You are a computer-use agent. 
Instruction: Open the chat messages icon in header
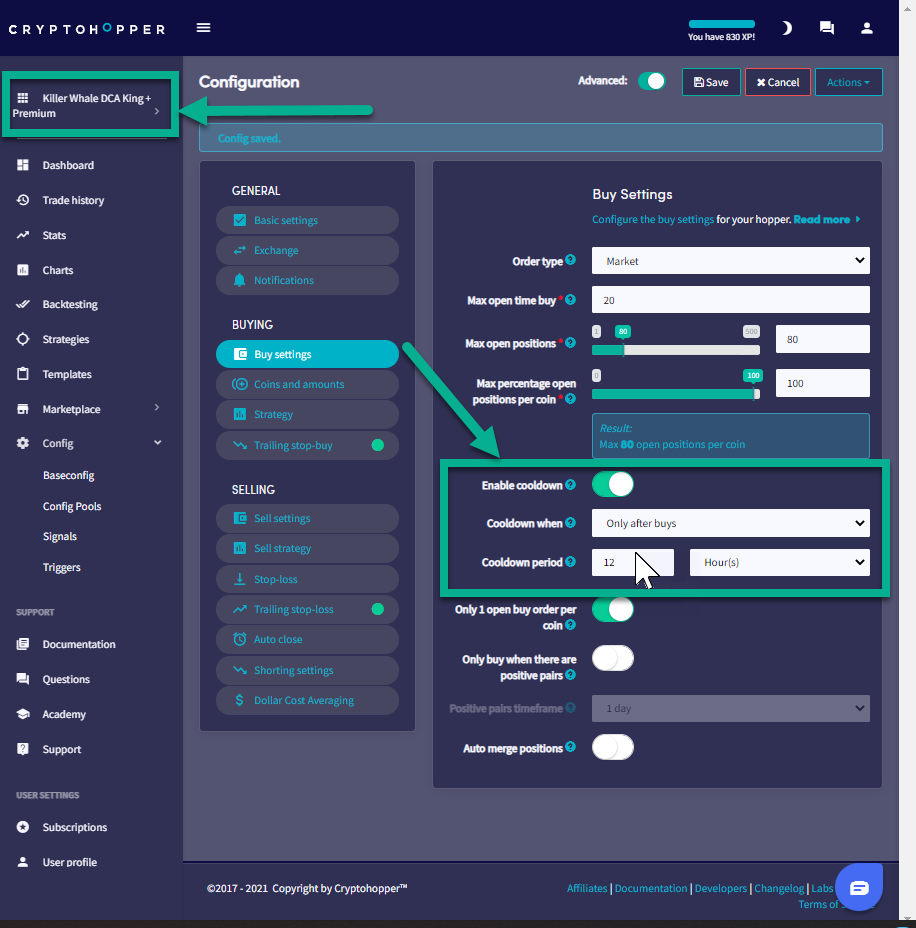coord(827,28)
